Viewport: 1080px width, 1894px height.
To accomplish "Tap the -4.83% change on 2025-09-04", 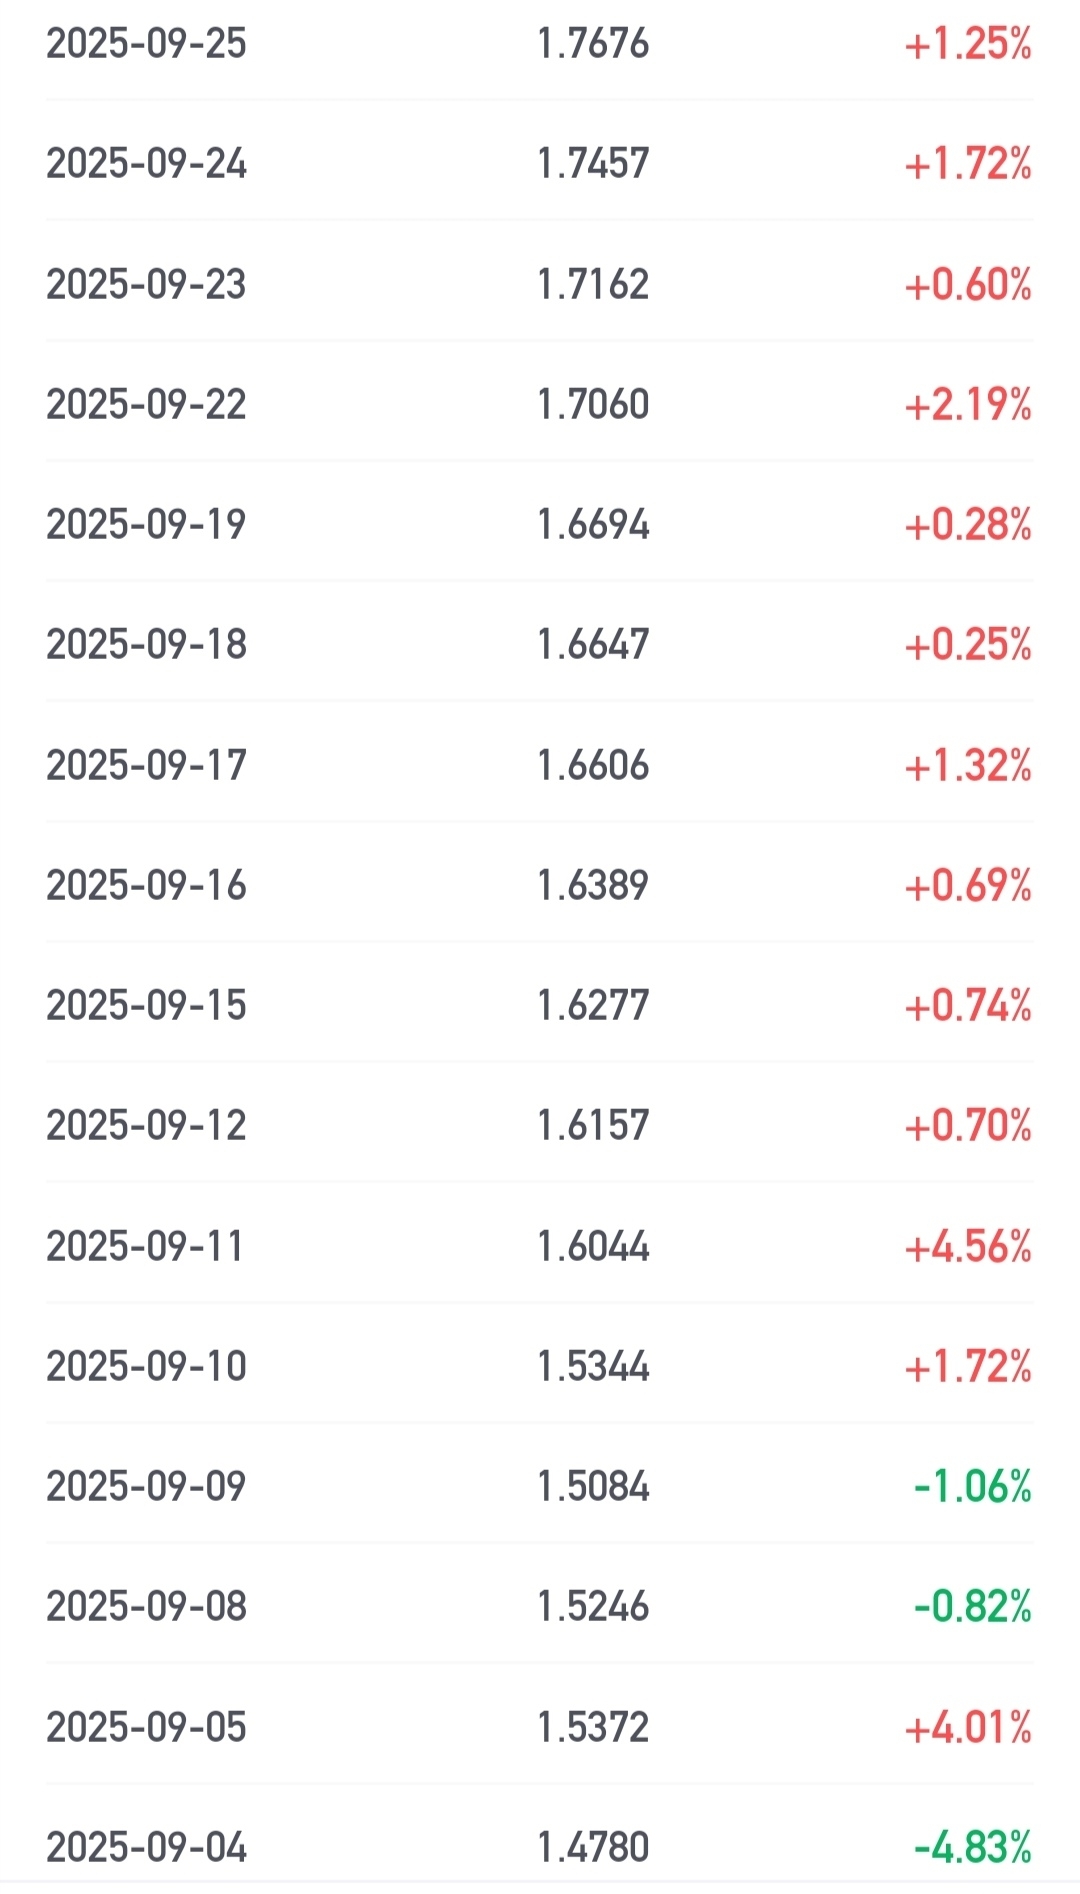I will coord(972,1848).
